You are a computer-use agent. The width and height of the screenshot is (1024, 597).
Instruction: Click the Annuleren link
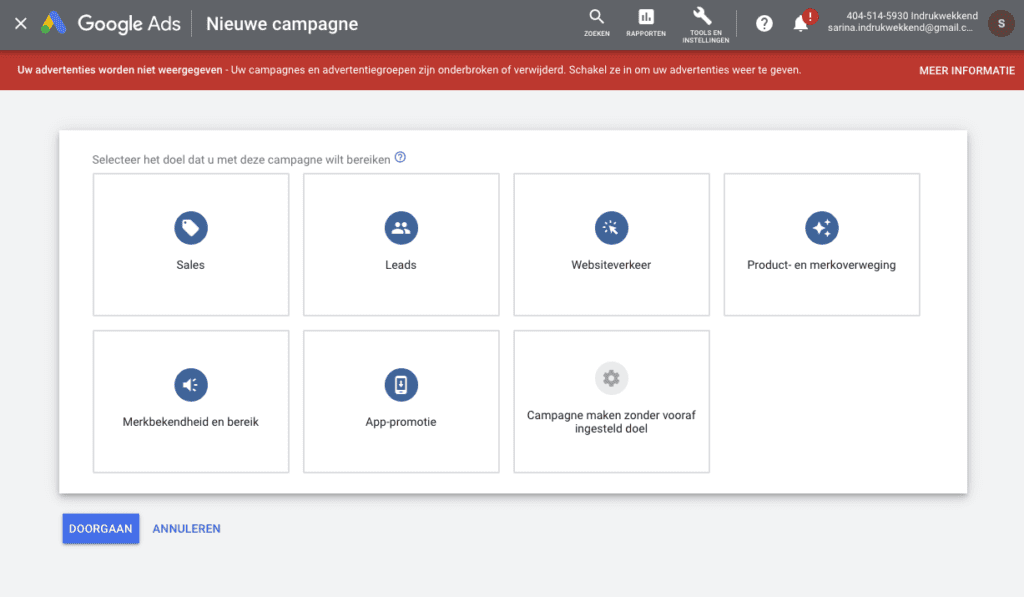coord(186,529)
